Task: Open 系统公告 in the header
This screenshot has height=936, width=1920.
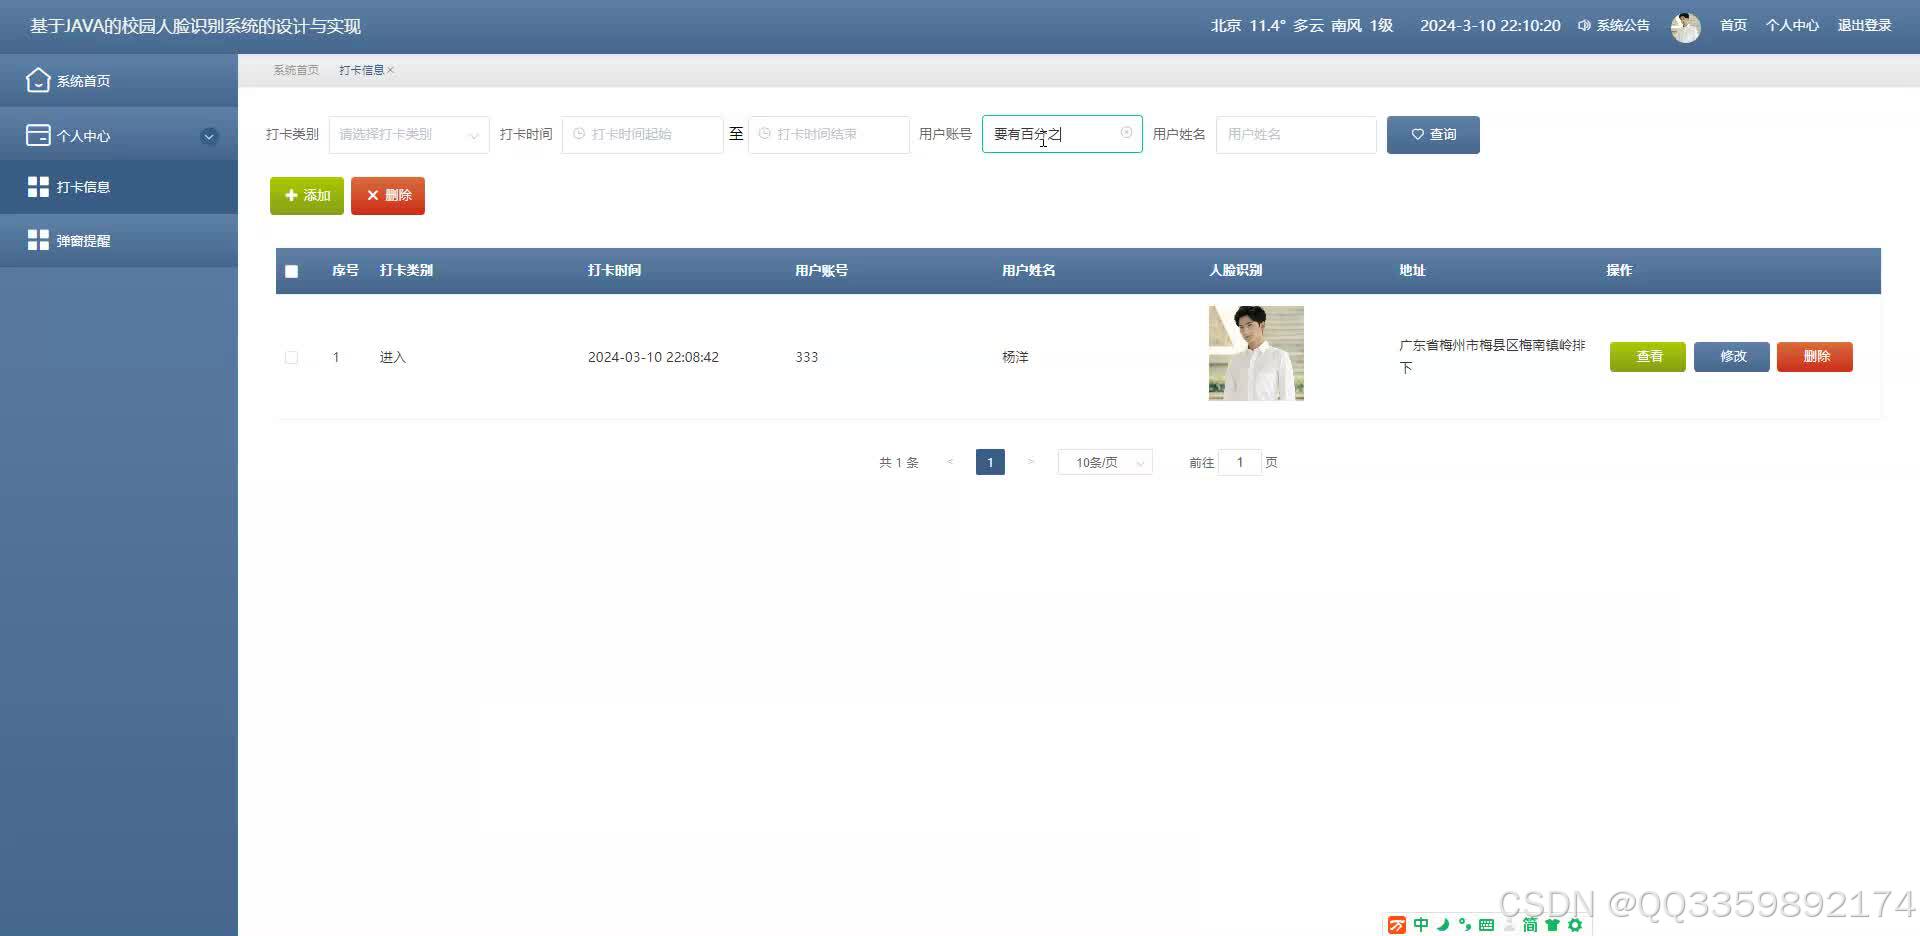Action: [x=1622, y=26]
